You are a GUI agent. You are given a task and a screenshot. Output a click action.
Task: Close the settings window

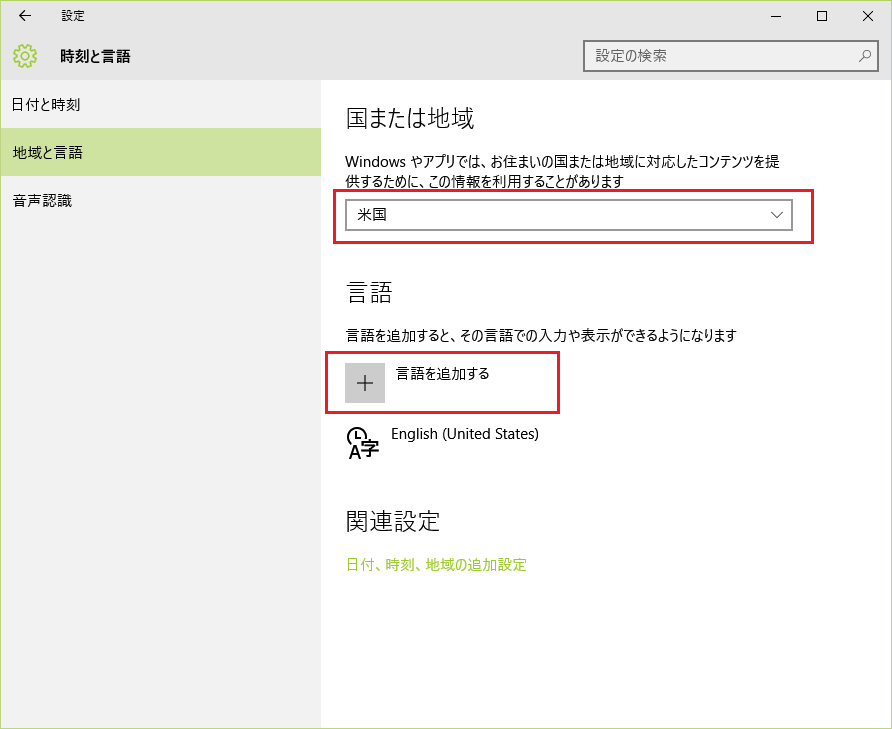pos(868,16)
